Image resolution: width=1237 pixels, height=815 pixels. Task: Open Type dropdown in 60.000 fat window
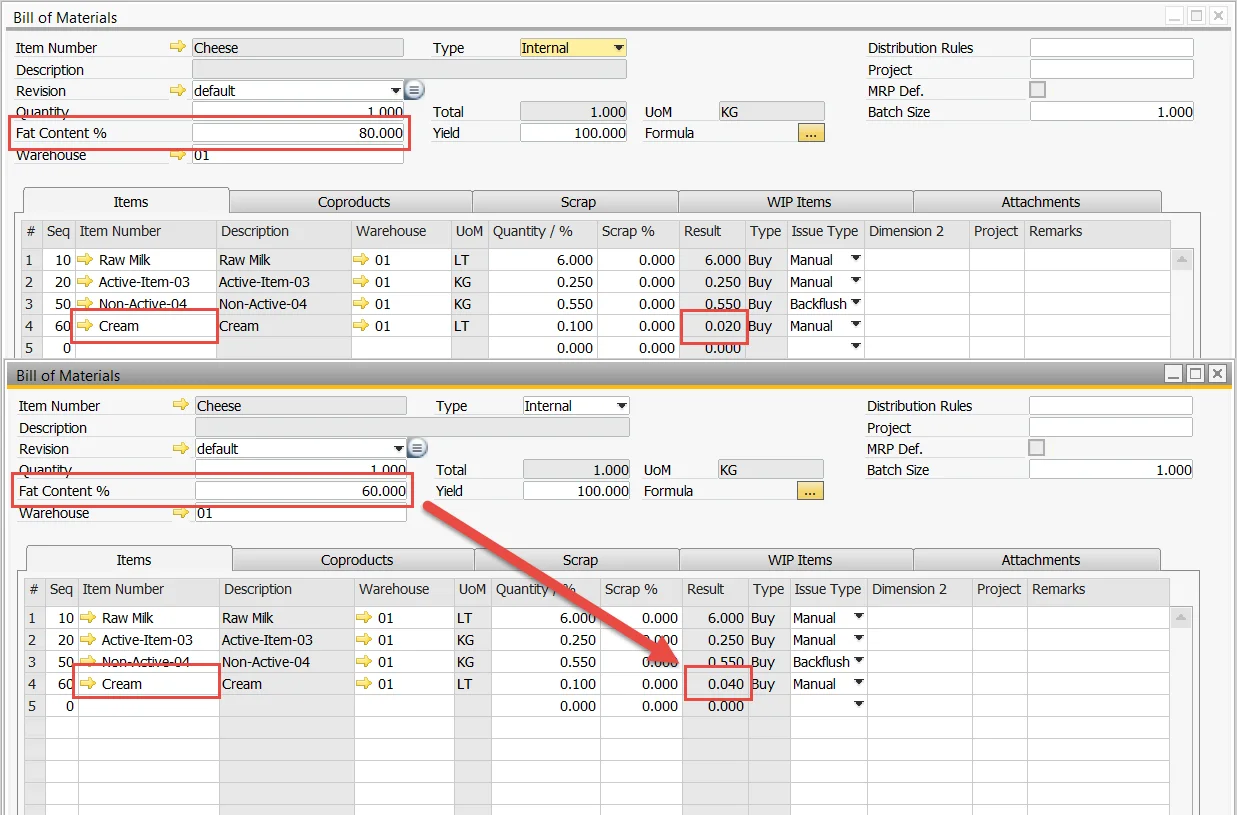(622, 405)
